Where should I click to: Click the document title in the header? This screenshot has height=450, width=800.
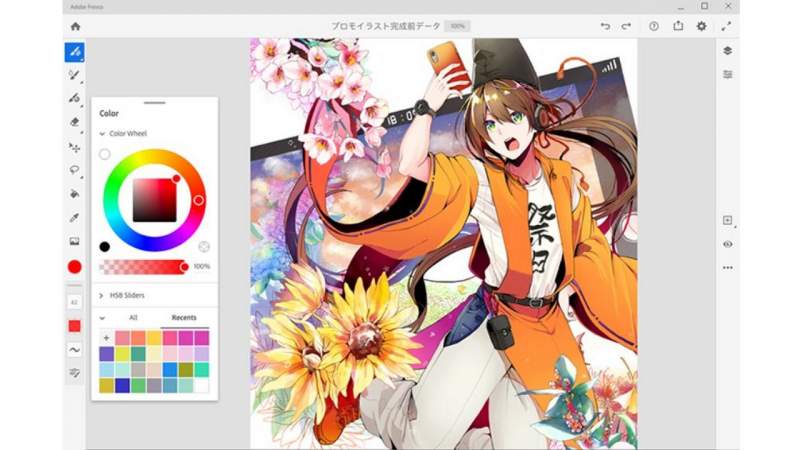386,26
